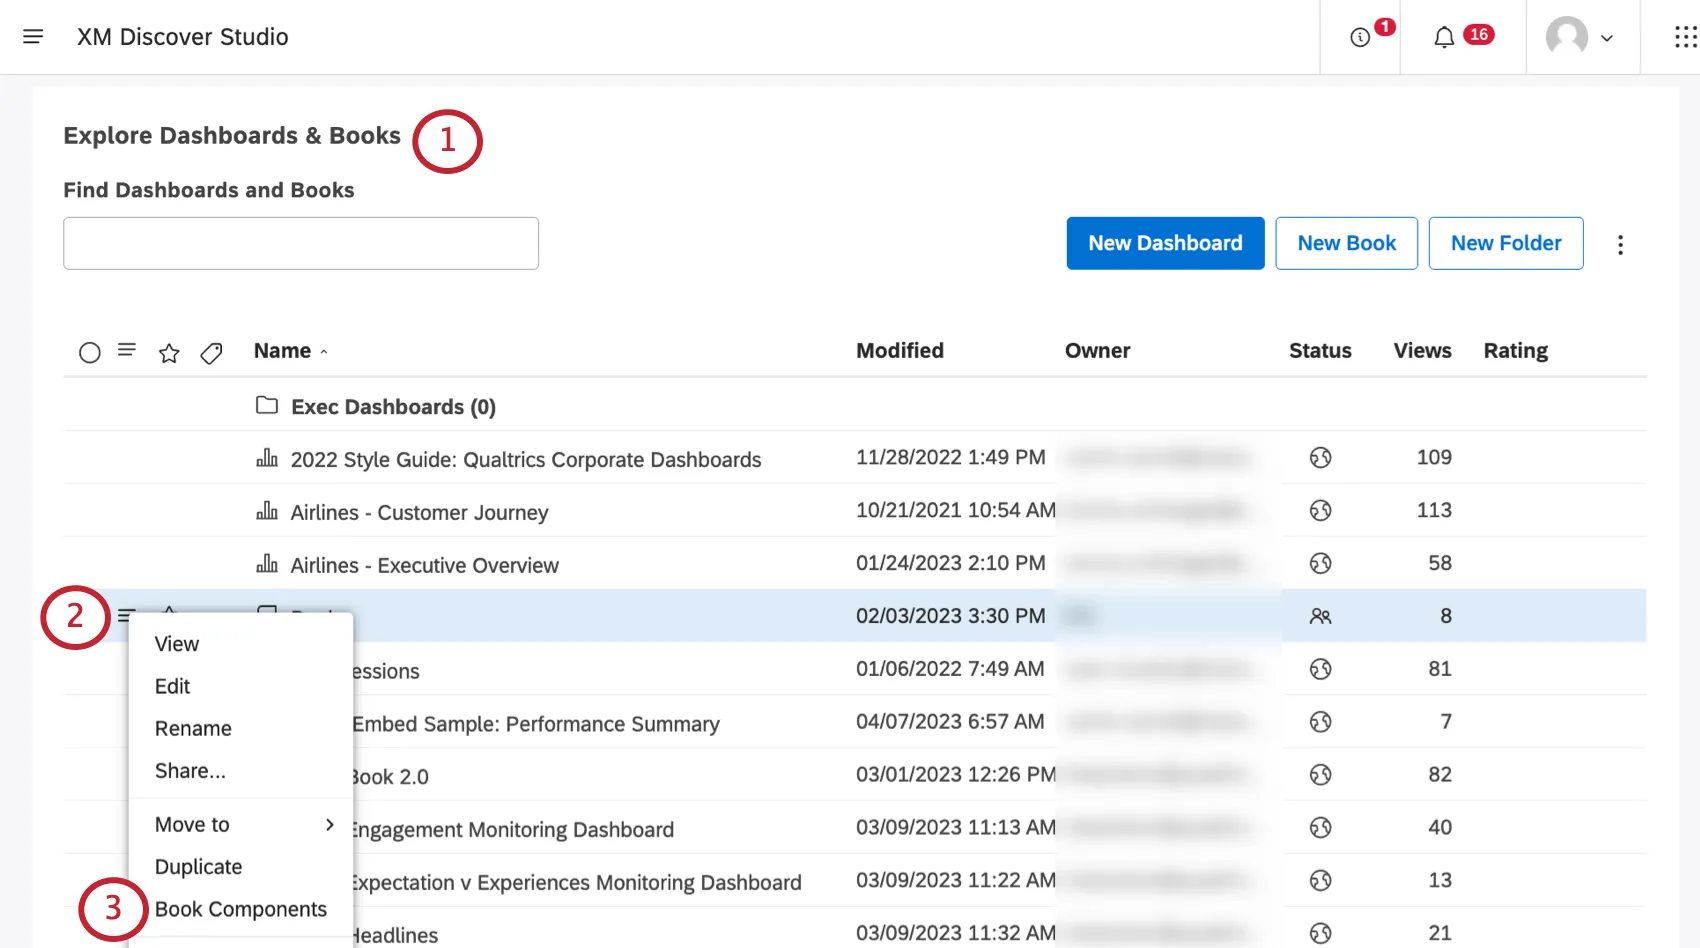Open the user account dropdown chevron

[1609, 38]
